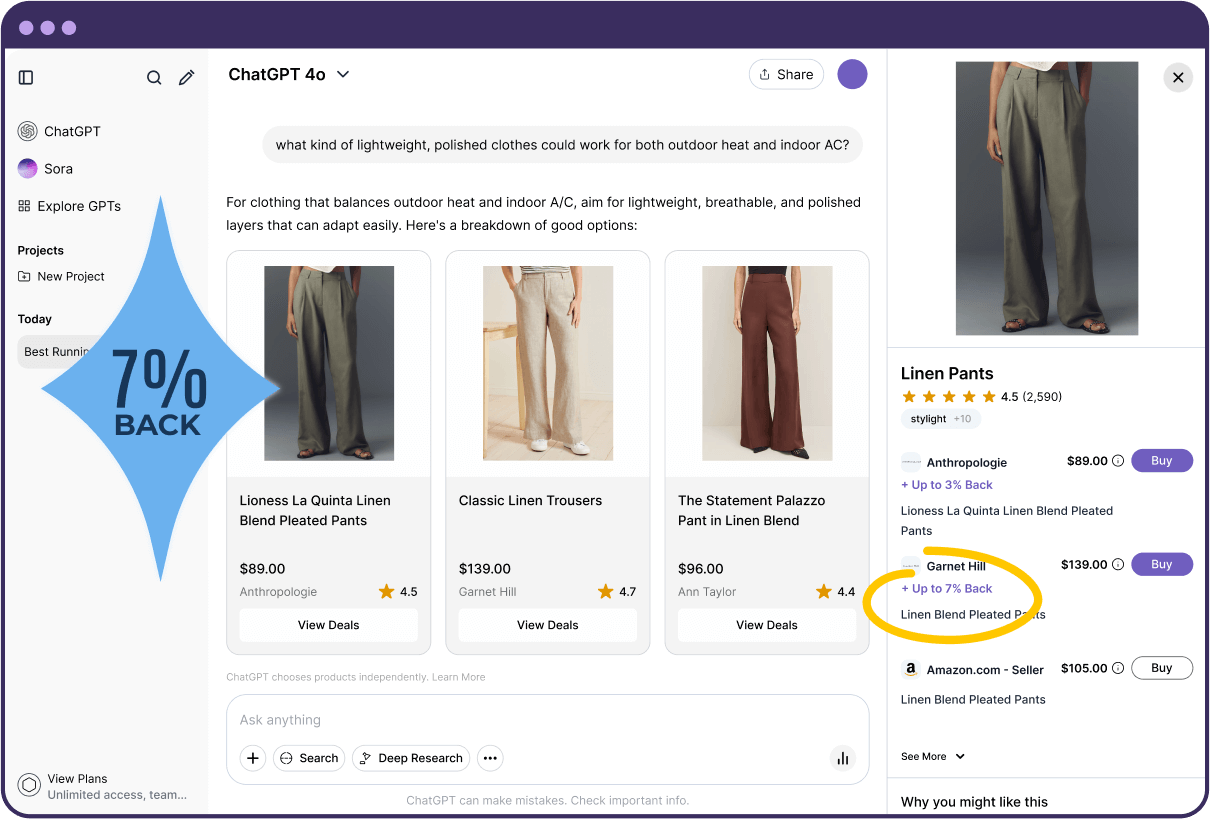
Task: Click the Why you might like this heading
Action: pyautogui.click(x=974, y=802)
